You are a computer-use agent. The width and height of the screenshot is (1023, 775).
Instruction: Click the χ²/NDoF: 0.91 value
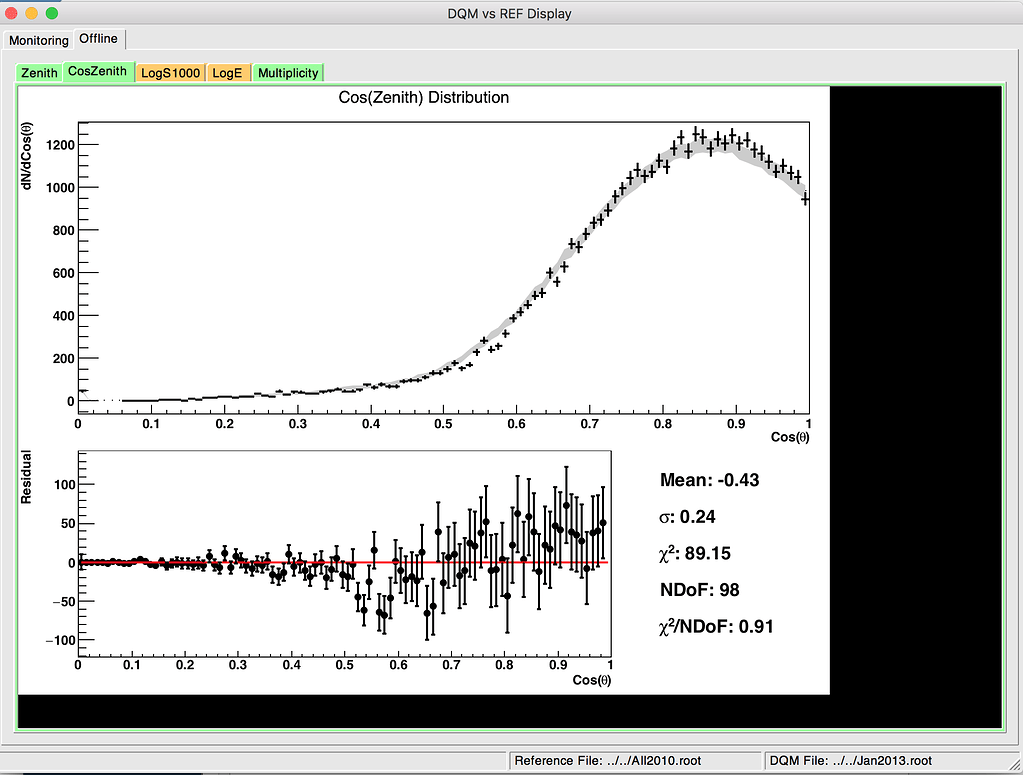pyautogui.click(x=716, y=626)
